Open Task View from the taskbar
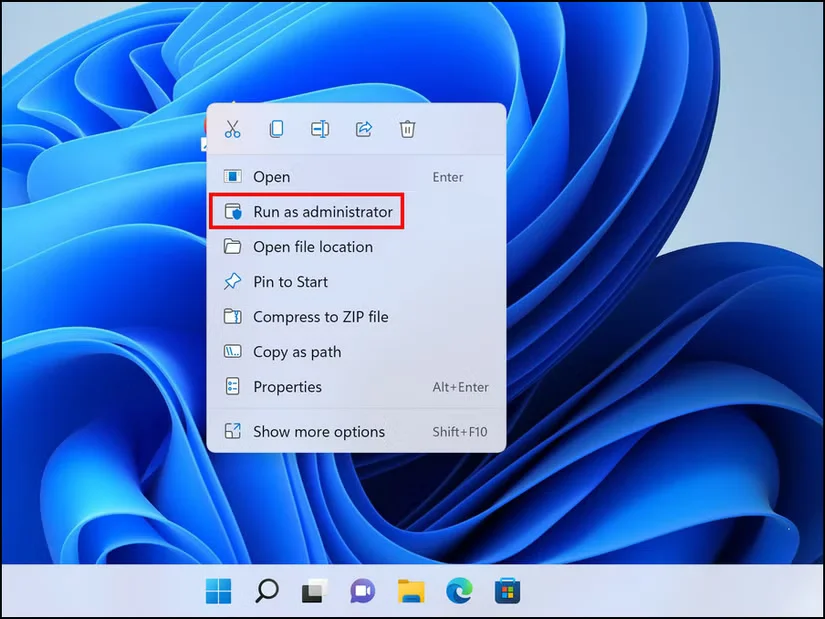The image size is (825, 619). coord(314,591)
